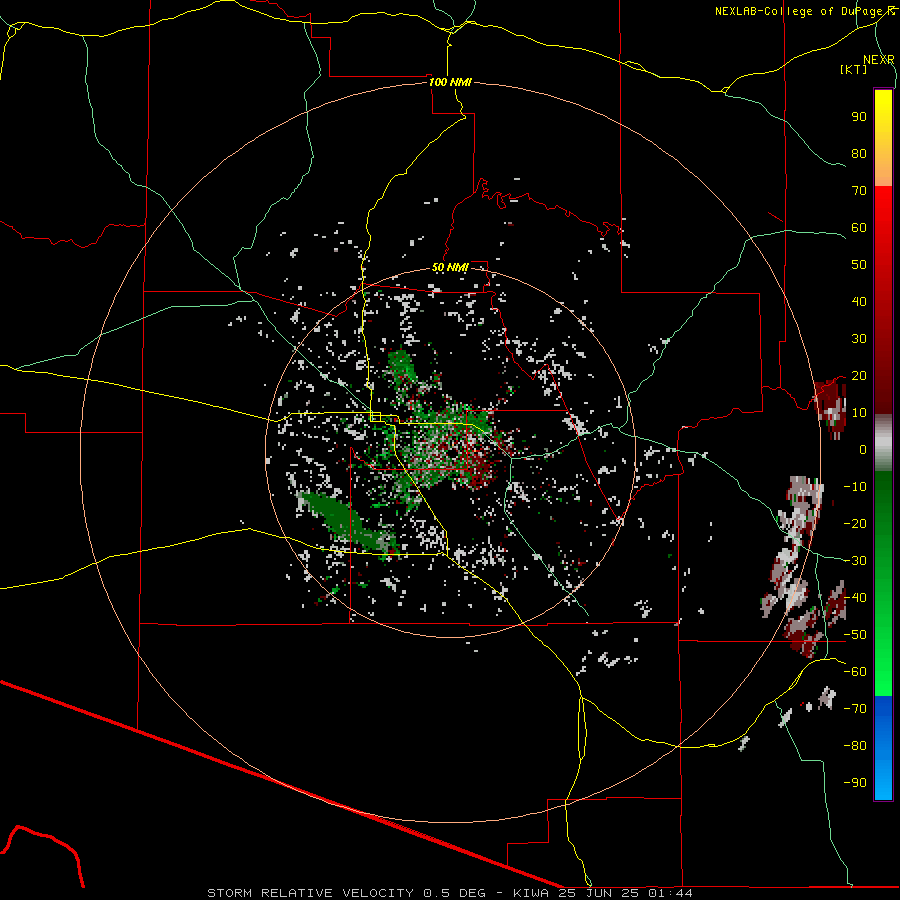Click the 70 knot scale label
Screen dimensions: 900x900
(859, 191)
